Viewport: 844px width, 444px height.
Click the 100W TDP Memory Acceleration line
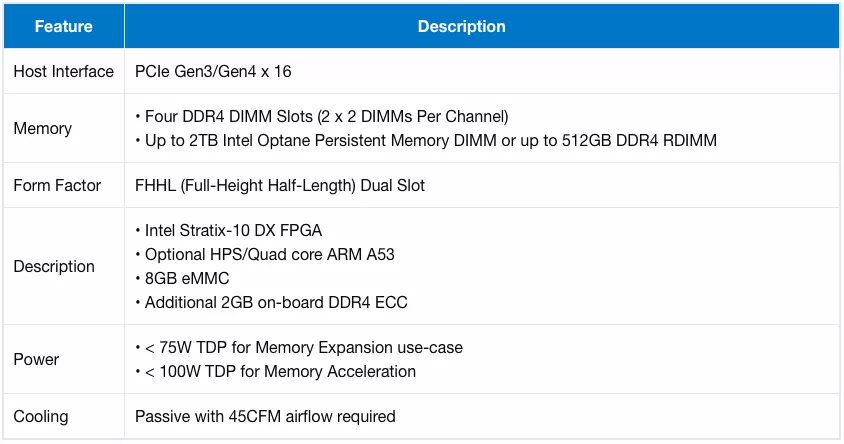coord(276,371)
